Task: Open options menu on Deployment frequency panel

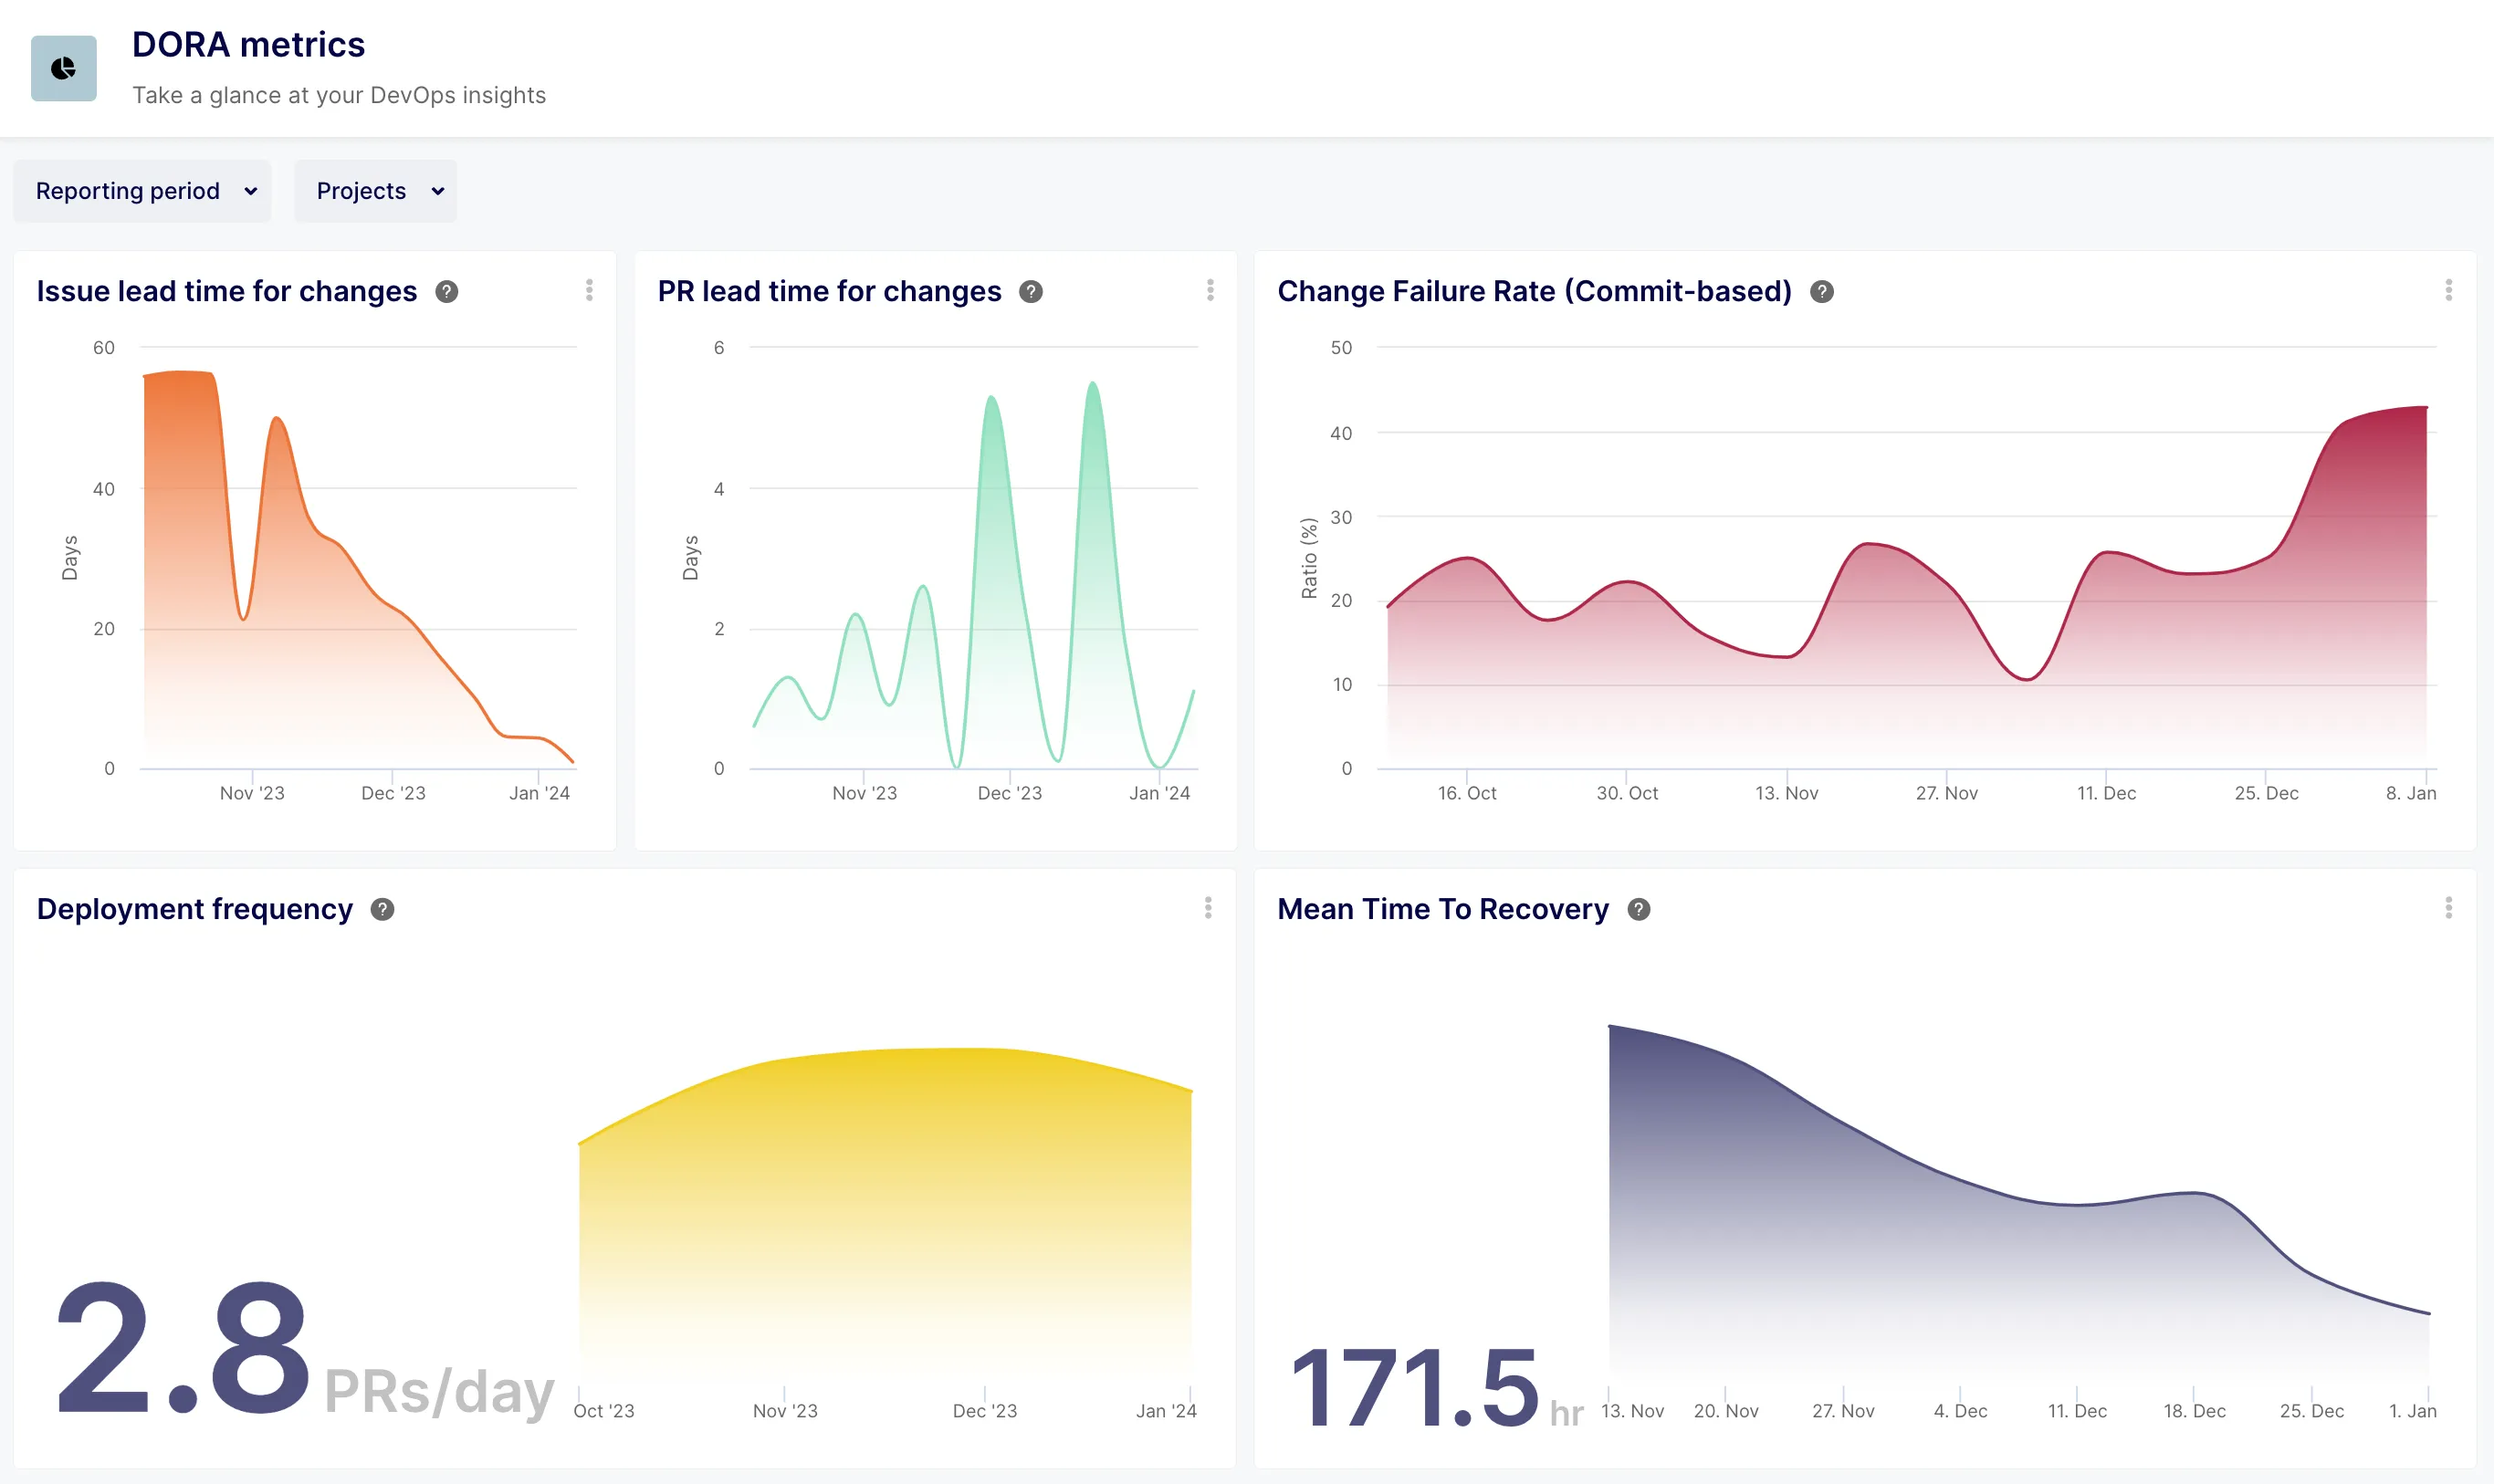Action: coord(1209,908)
